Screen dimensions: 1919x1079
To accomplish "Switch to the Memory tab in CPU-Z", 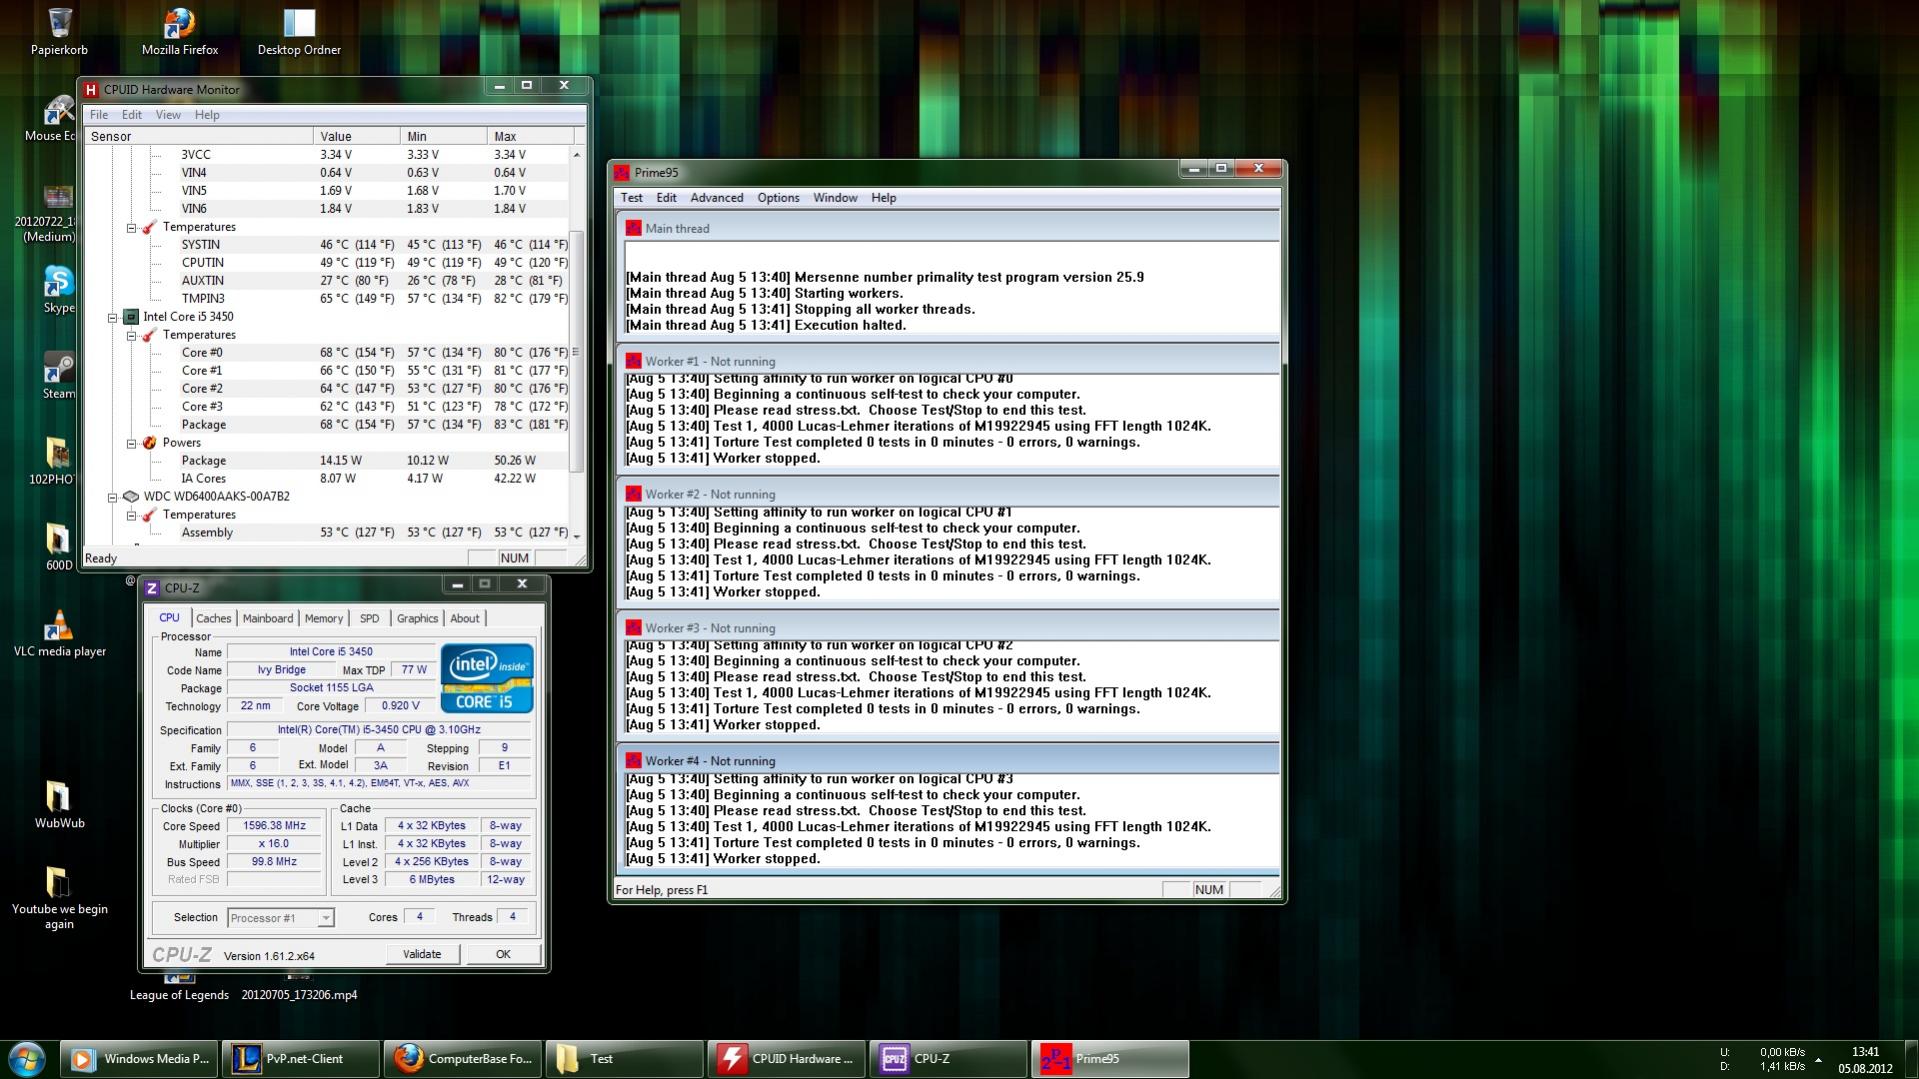I will pyautogui.click(x=324, y=619).
